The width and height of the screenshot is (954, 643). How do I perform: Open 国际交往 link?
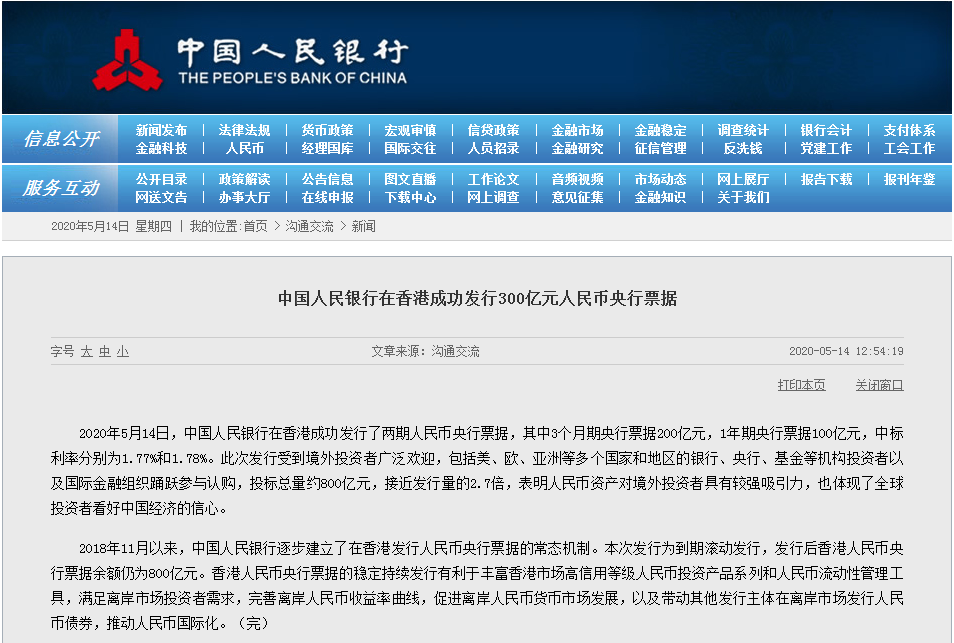410,148
